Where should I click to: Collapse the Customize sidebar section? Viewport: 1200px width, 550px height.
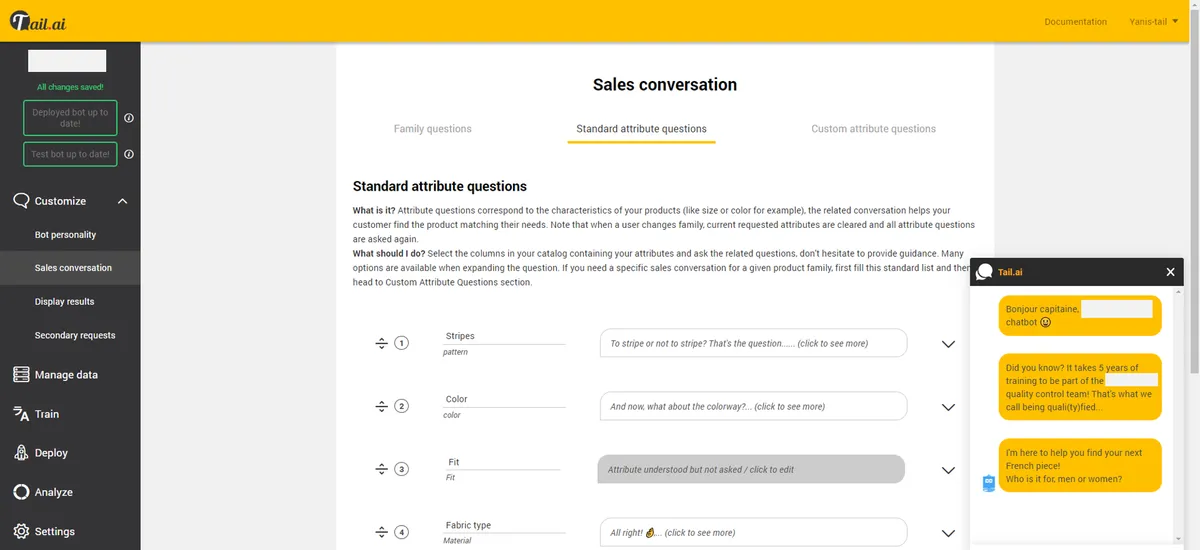click(122, 201)
